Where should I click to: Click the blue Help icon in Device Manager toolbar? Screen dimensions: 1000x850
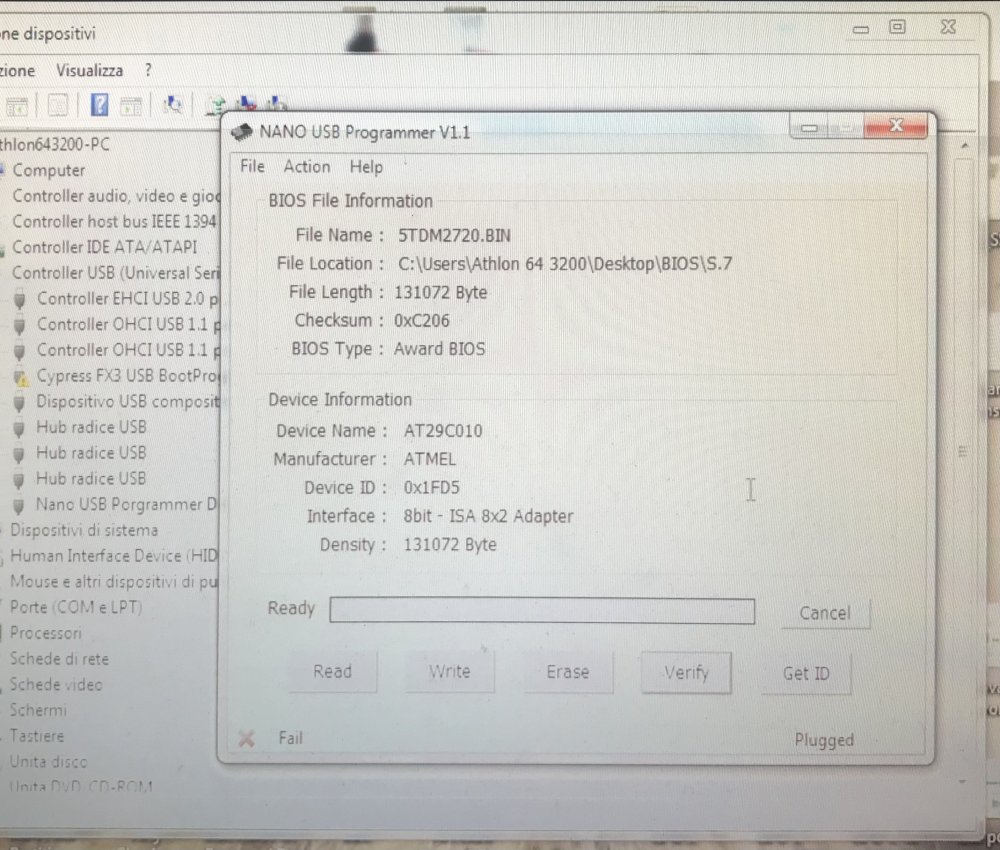[x=99, y=103]
